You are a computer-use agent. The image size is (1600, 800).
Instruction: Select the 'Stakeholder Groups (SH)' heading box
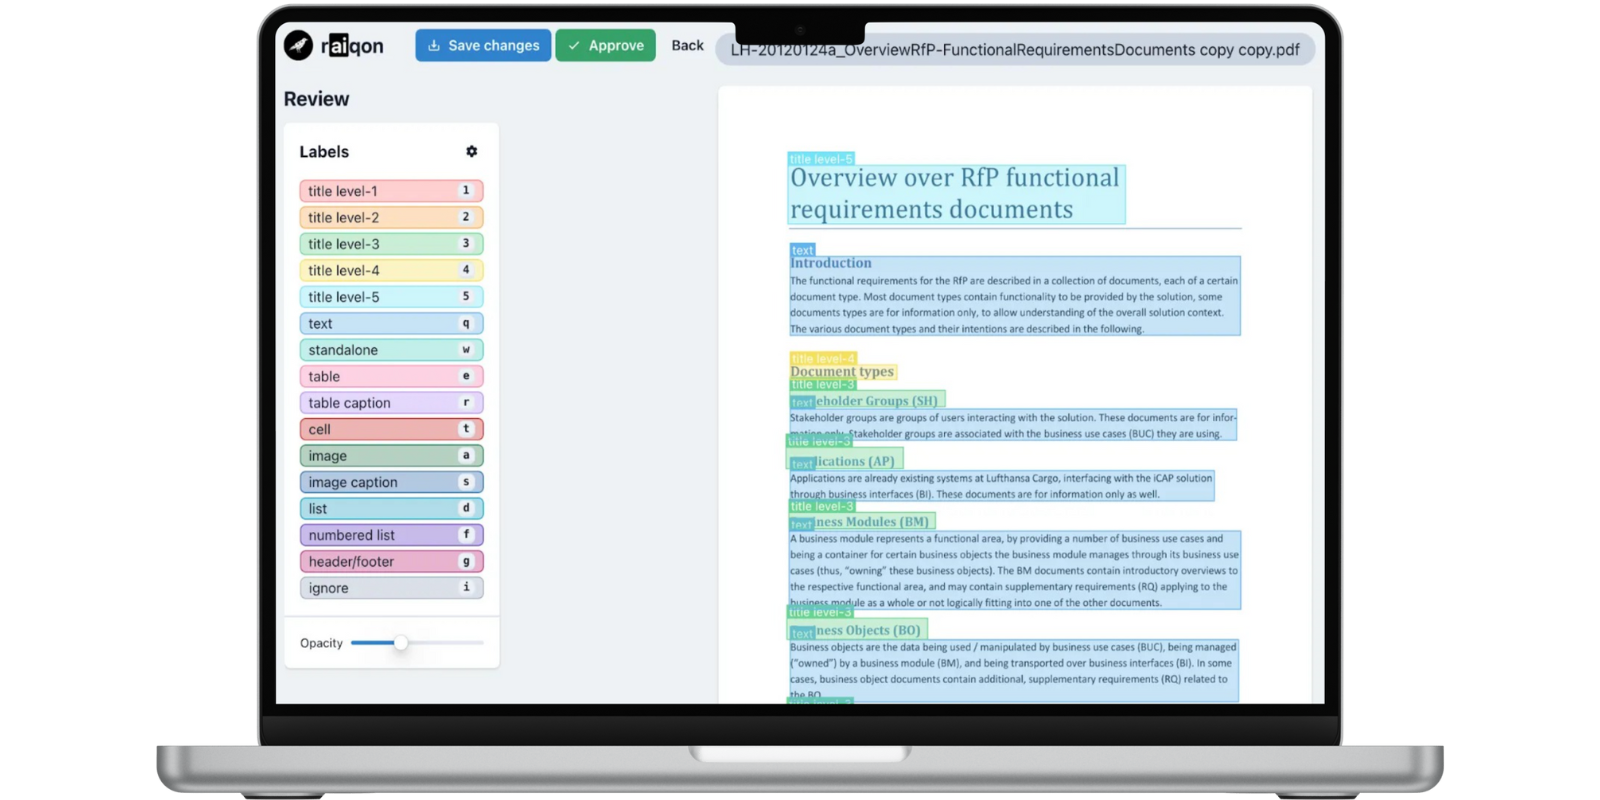click(866, 401)
